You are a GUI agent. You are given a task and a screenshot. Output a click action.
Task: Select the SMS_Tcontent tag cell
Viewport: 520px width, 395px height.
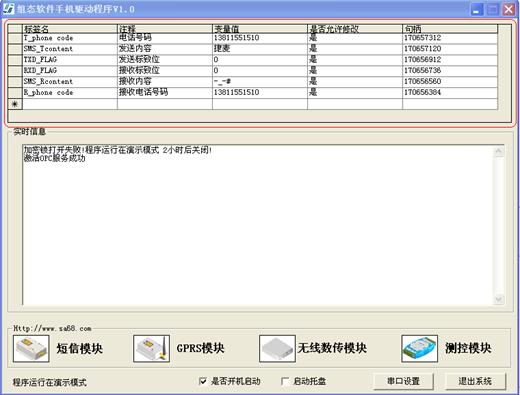70,49
